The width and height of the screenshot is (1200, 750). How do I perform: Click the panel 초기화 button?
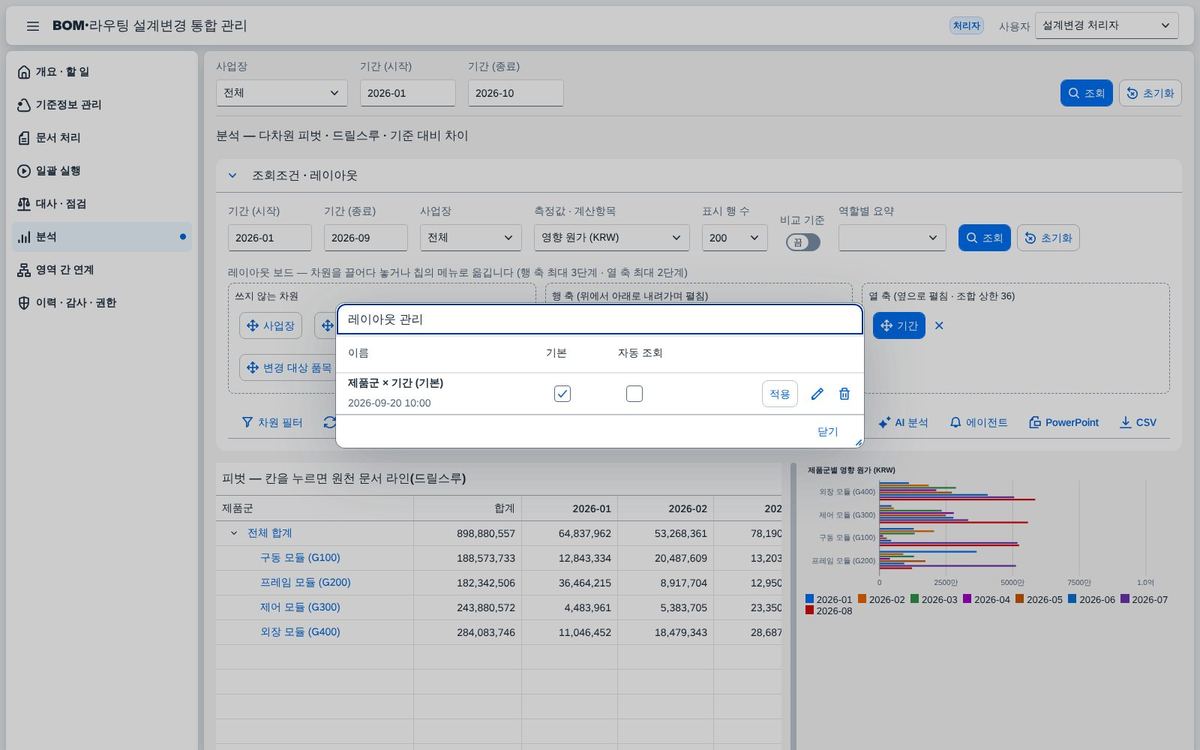point(1048,238)
